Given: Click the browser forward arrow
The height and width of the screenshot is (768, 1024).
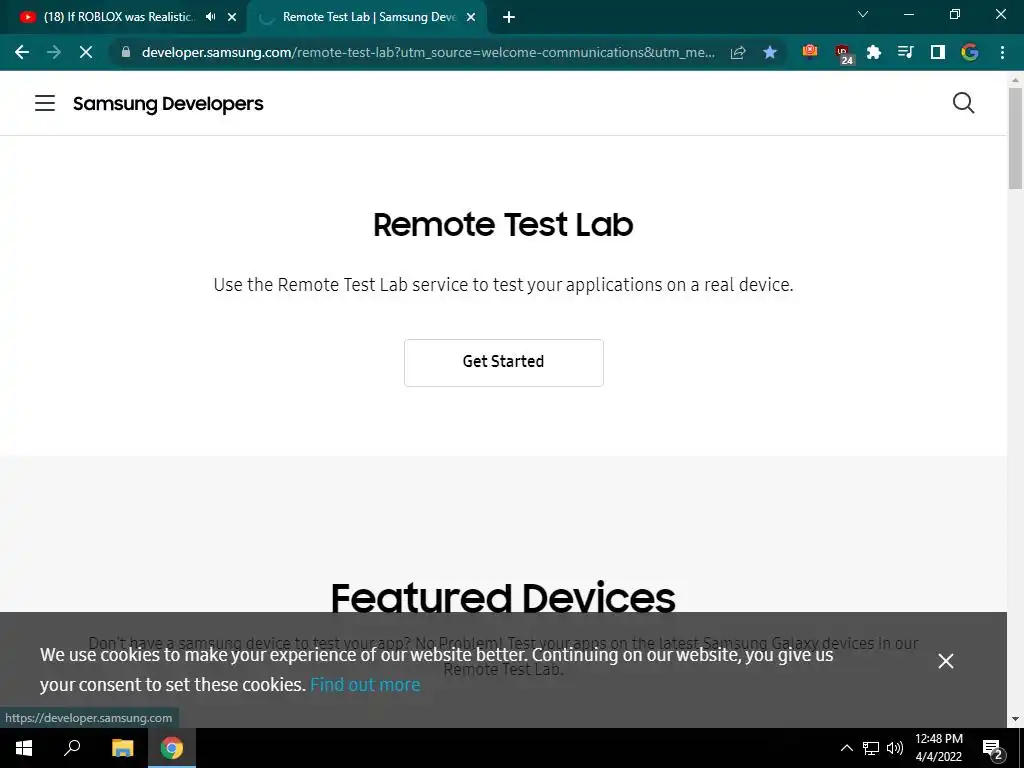Looking at the screenshot, I should click(x=54, y=52).
